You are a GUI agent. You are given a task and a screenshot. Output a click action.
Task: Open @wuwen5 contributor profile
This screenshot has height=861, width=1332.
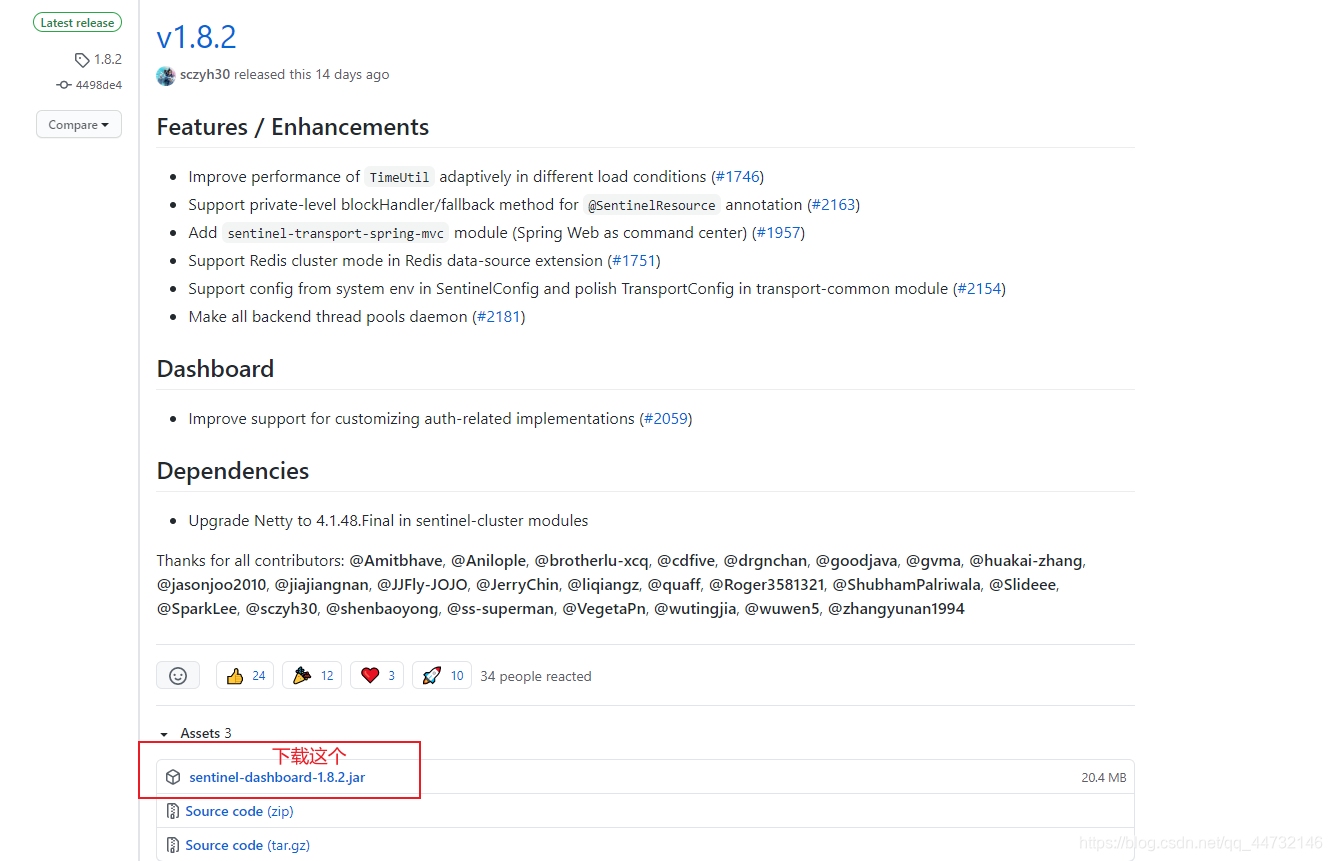point(782,609)
